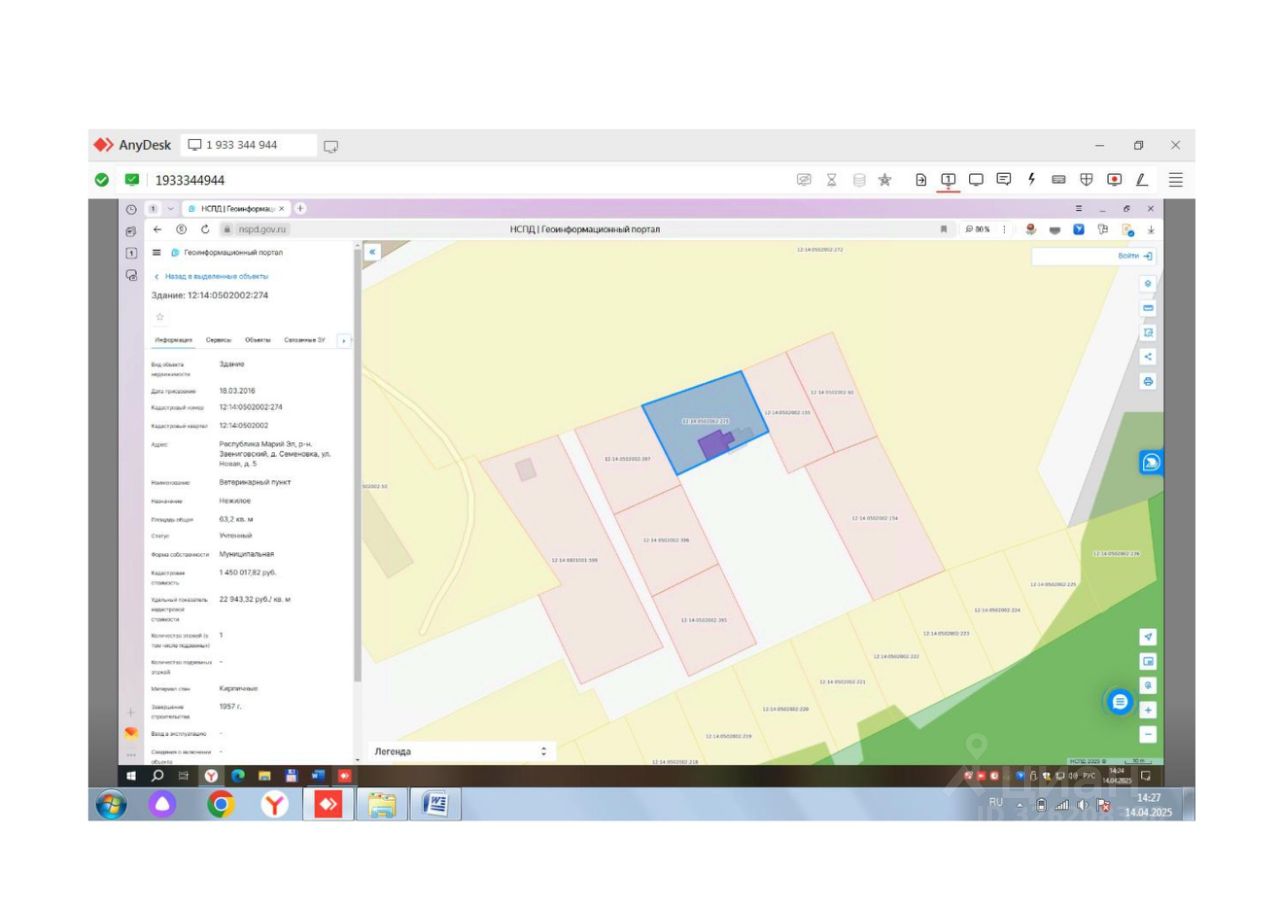The height and width of the screenshot is (904, 1280).
Task: Click the Геоинформационный портал logo link
Action: click(x=226, y=253)
